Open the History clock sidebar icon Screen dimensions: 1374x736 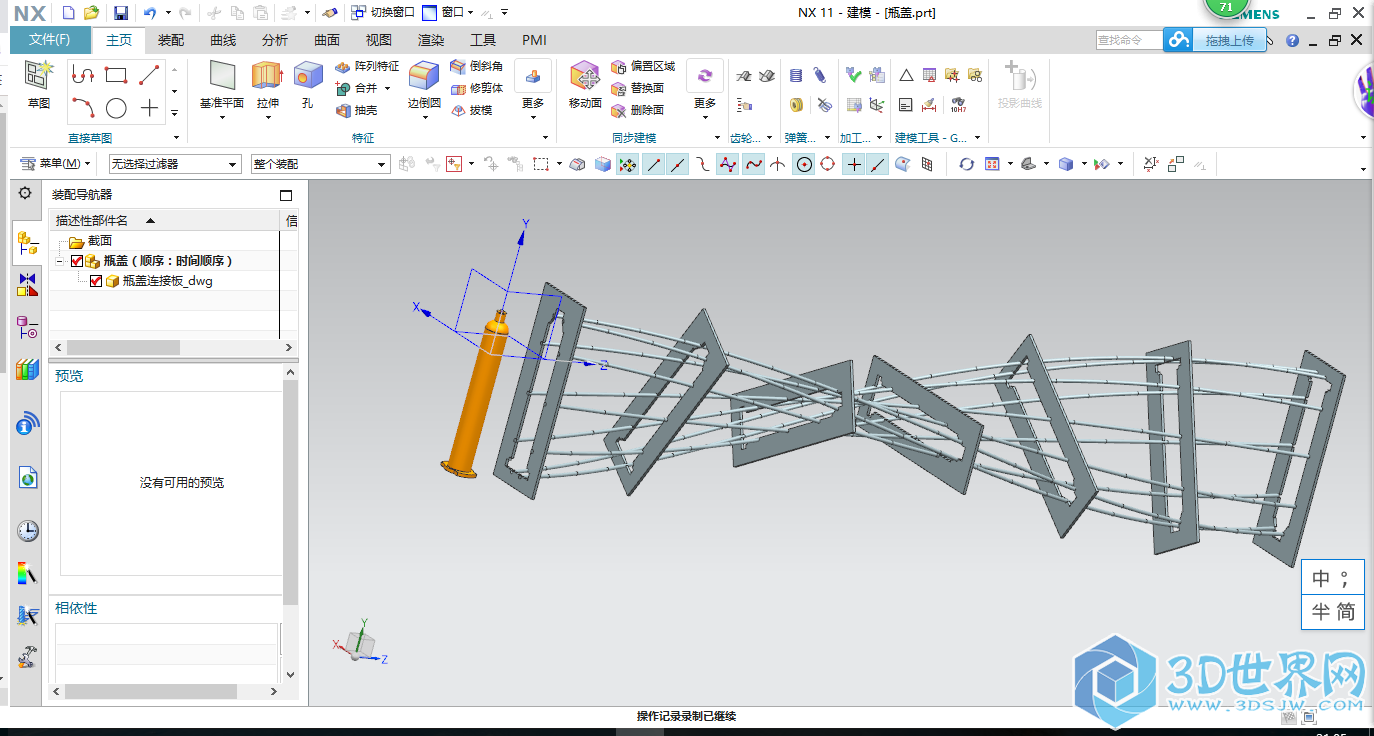coord(27,531)
